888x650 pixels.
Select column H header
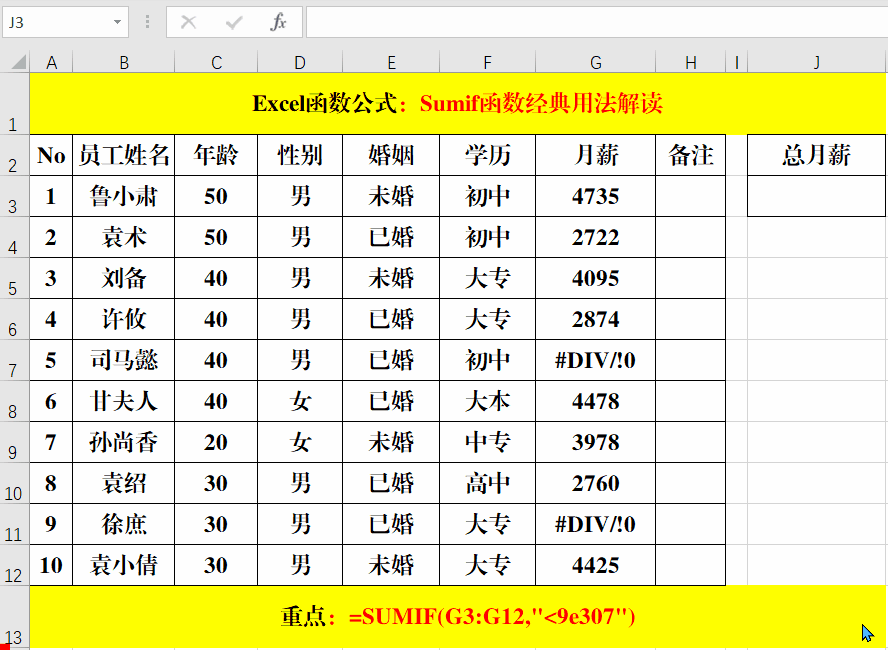tap(690, 62)
